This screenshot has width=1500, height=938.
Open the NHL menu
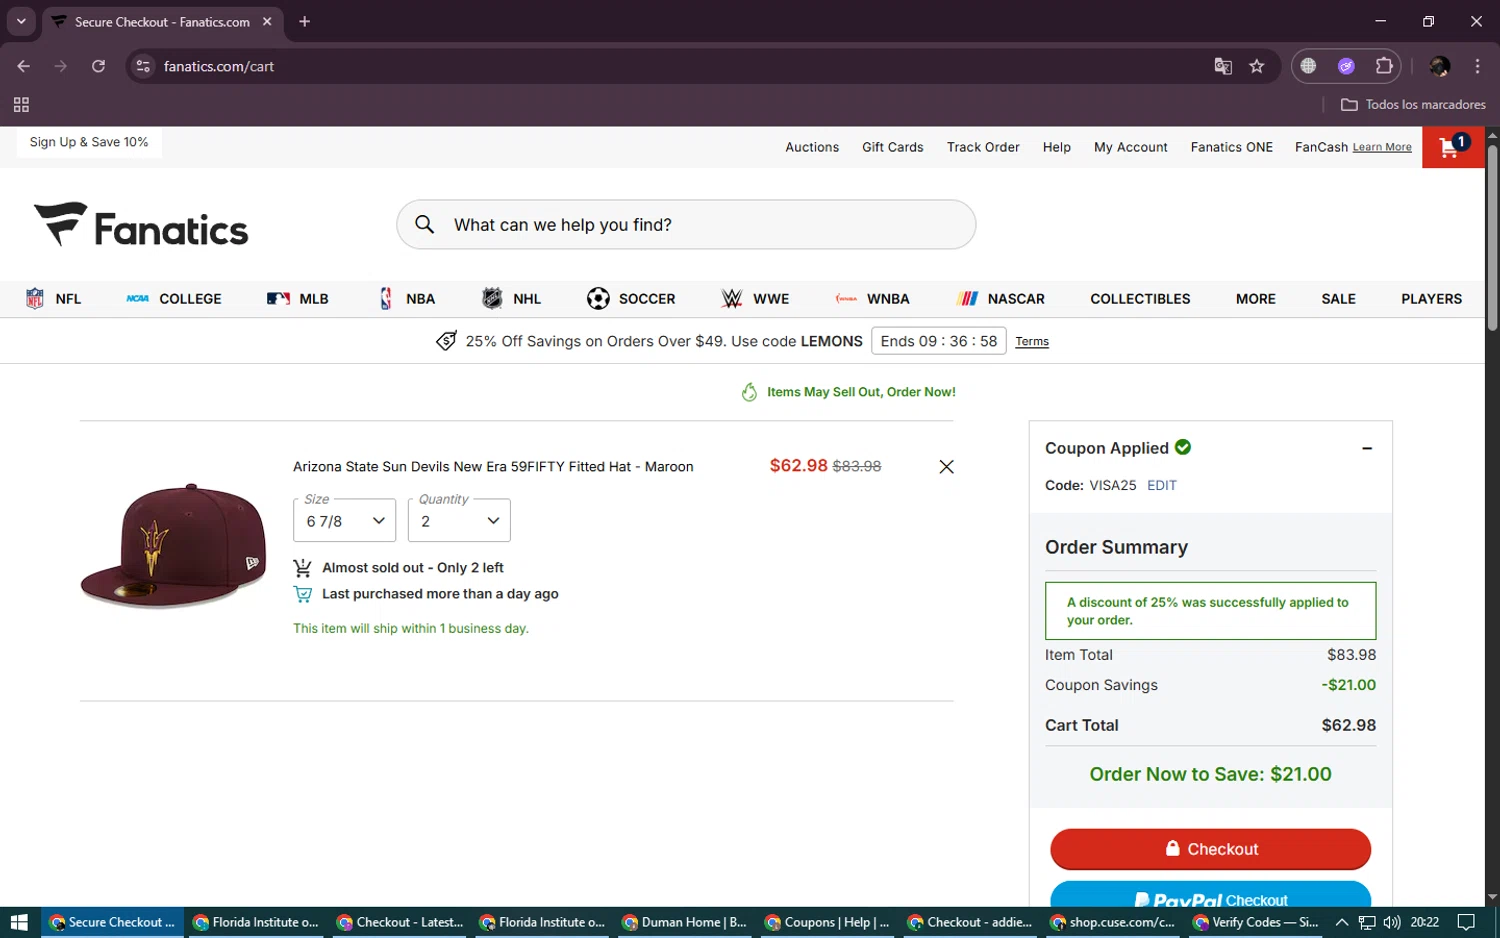pos(511,299)
